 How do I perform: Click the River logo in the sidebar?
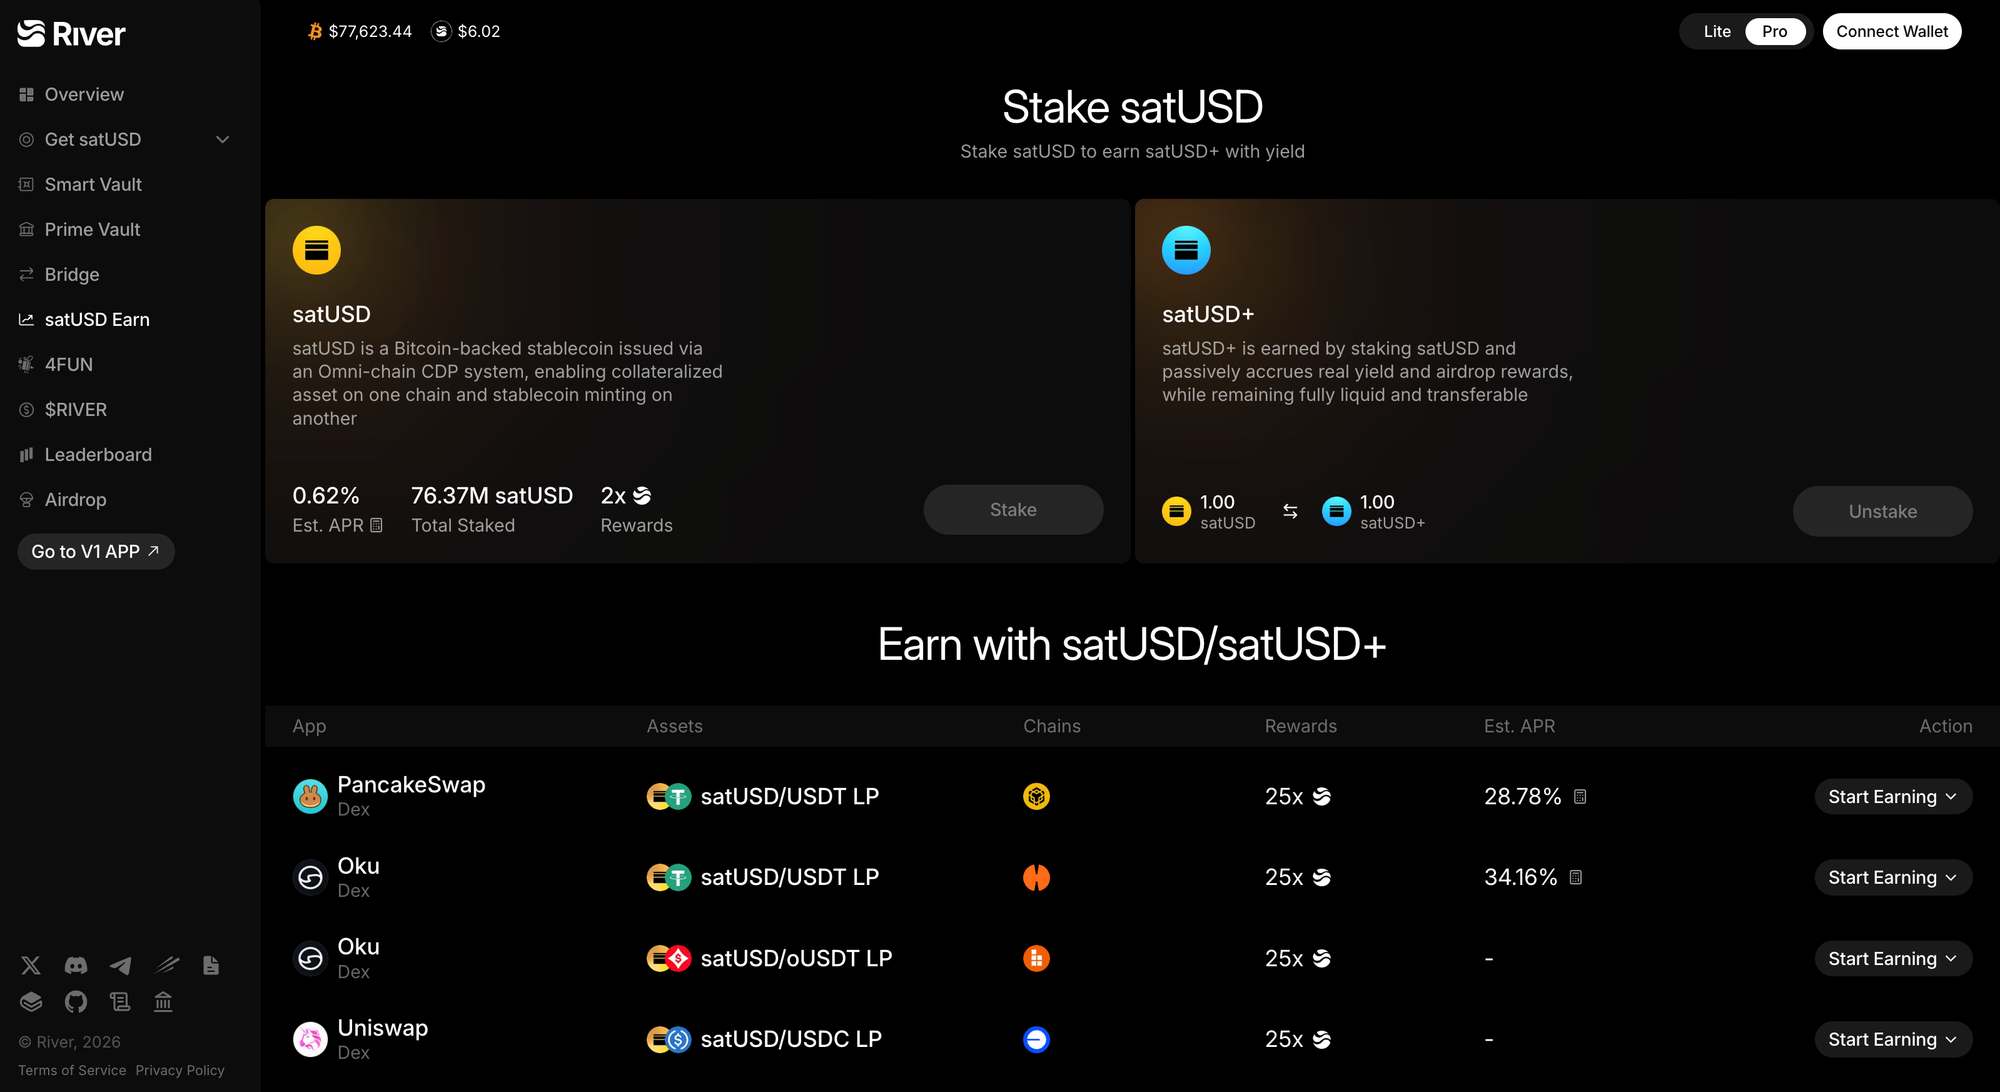(71, 34)
